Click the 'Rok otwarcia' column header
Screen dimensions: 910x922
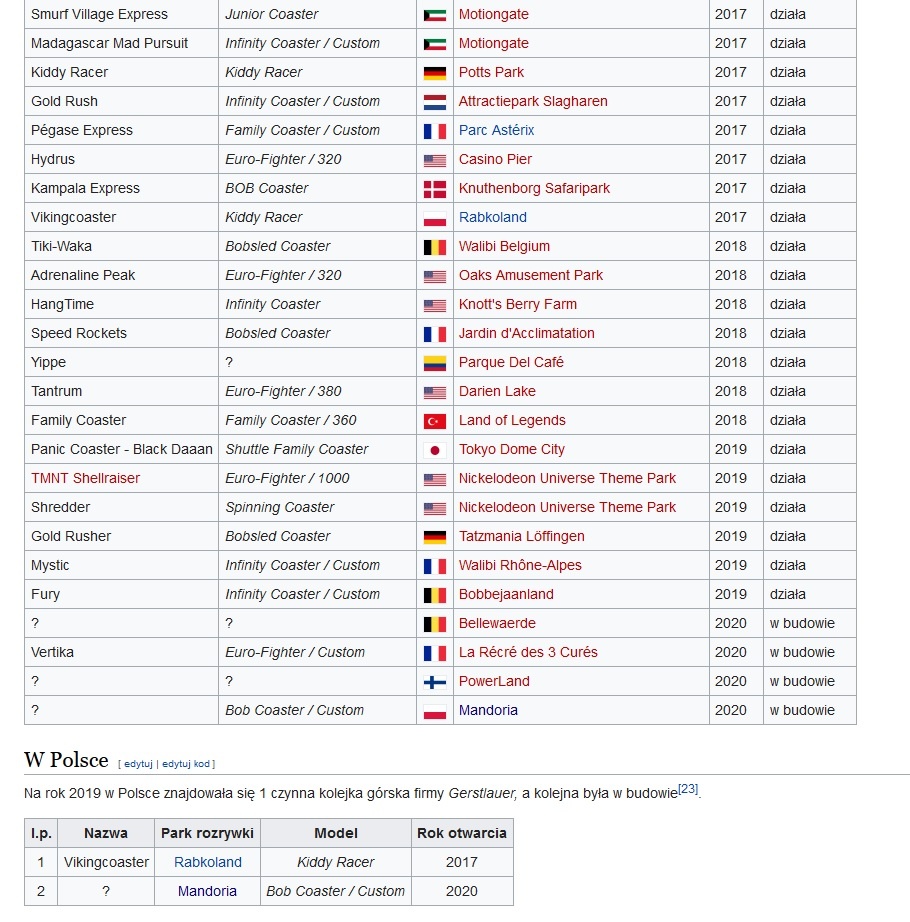point(461,833)
